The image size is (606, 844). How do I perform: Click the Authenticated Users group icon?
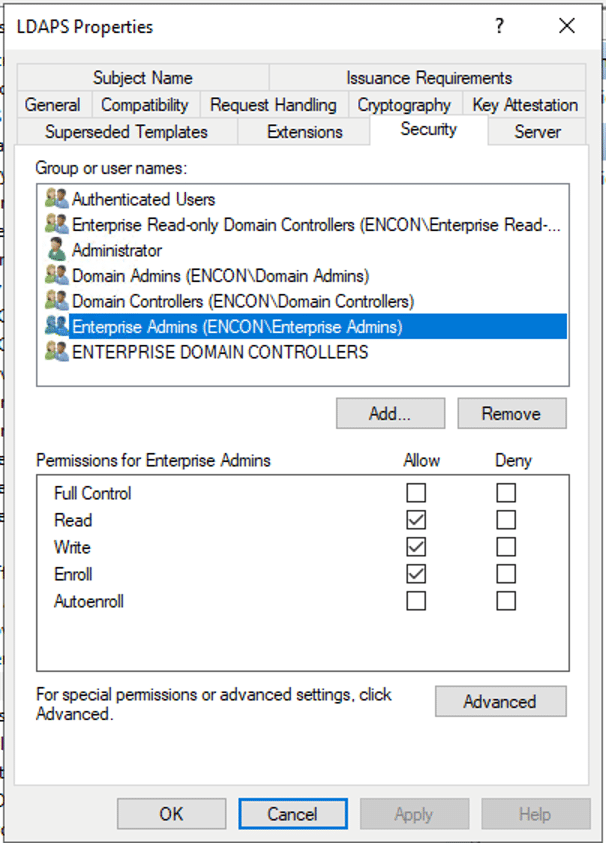57,199
